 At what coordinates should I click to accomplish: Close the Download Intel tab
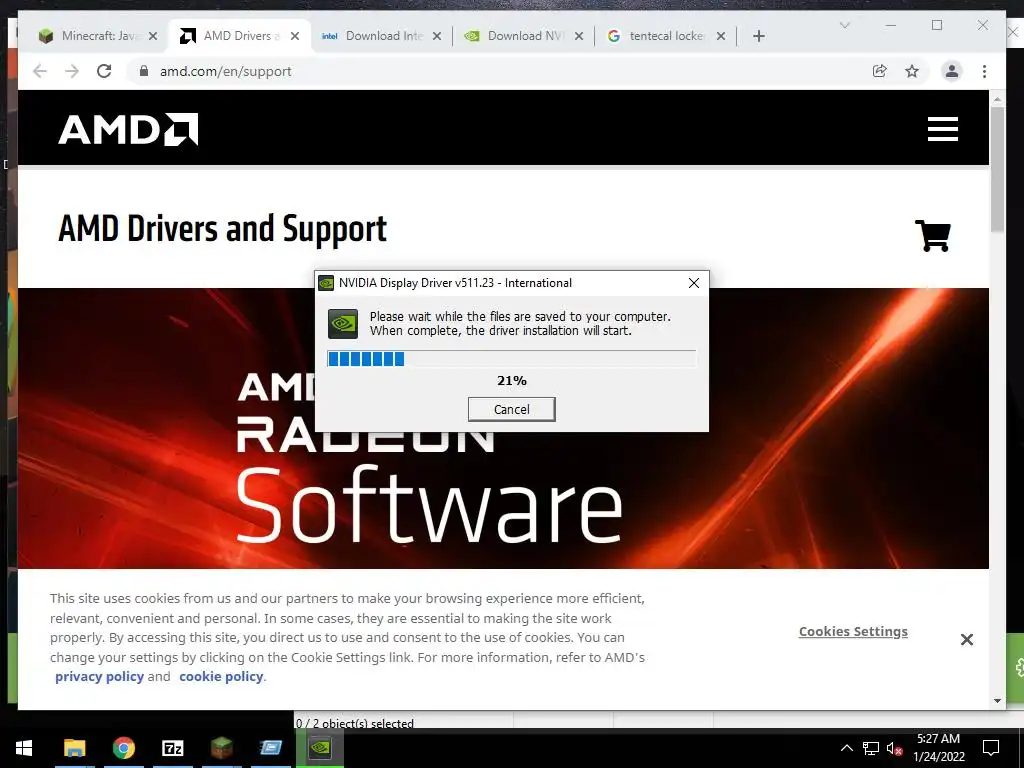click(437, 36)
